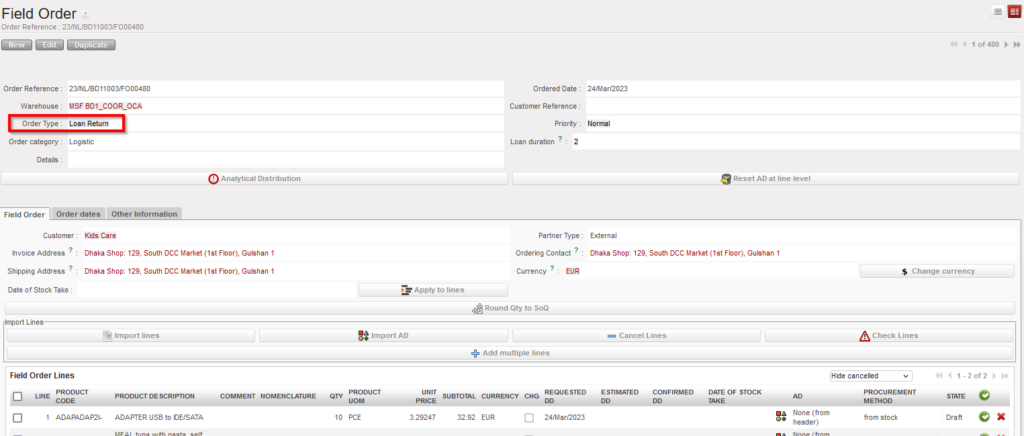
Task: Tick the checkbox for line 1
Action: (x=17, y=417)
